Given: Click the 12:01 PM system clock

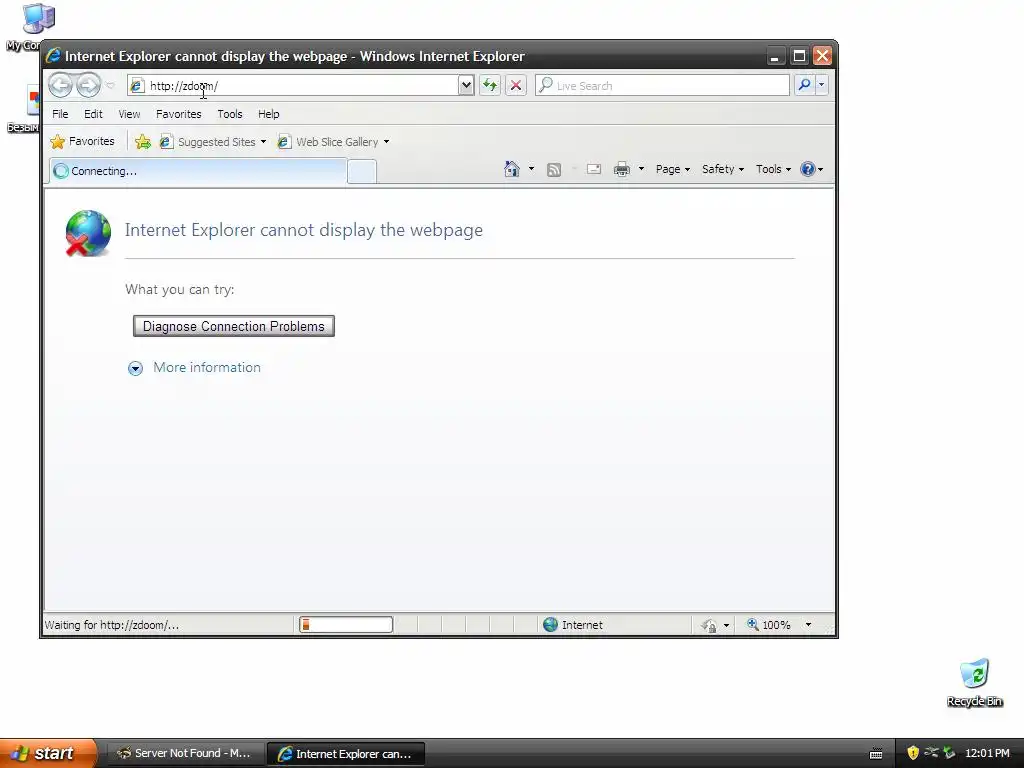Looking at the screenshot, I should click(987, 753).
